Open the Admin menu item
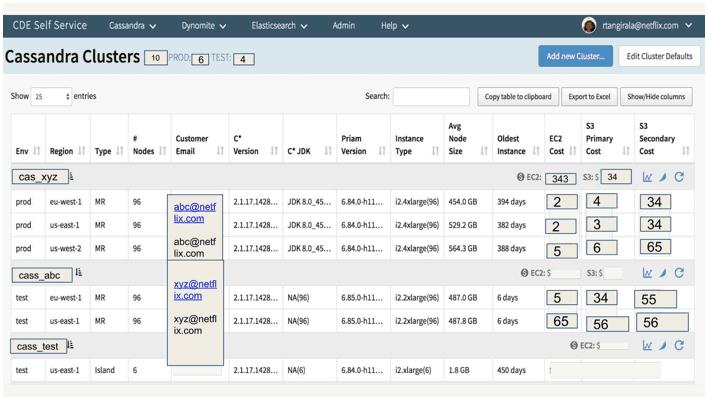The image size is (707, 402). coord(344,26)
